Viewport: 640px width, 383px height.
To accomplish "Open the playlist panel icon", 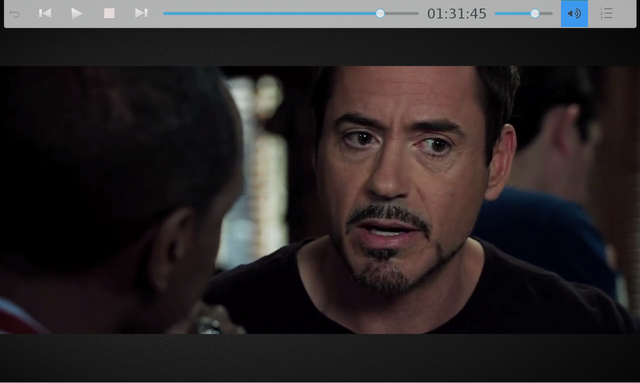I will coord(607,13).
